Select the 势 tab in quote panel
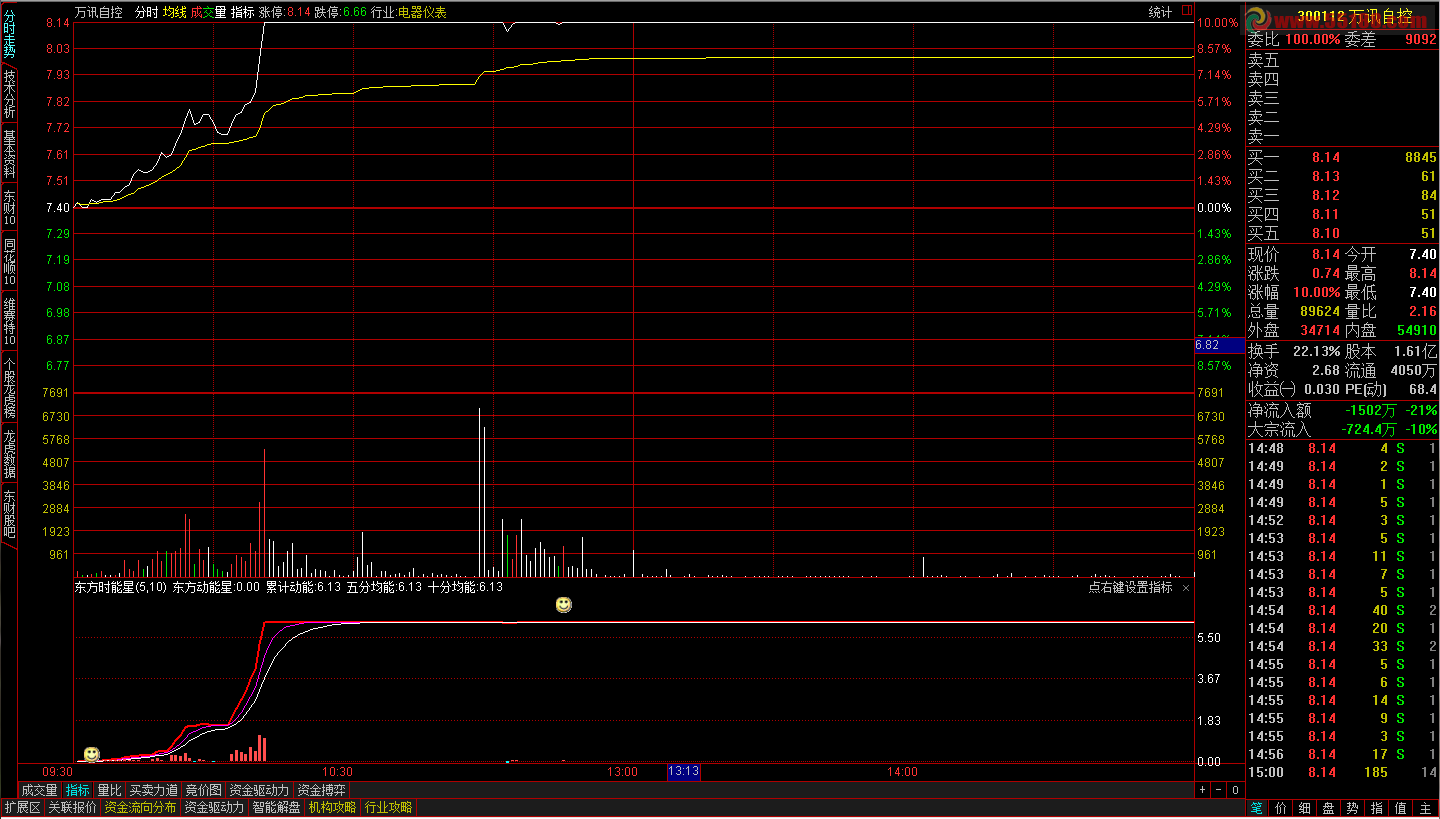Screen dimensions: 1440x819 [1353, 808]
